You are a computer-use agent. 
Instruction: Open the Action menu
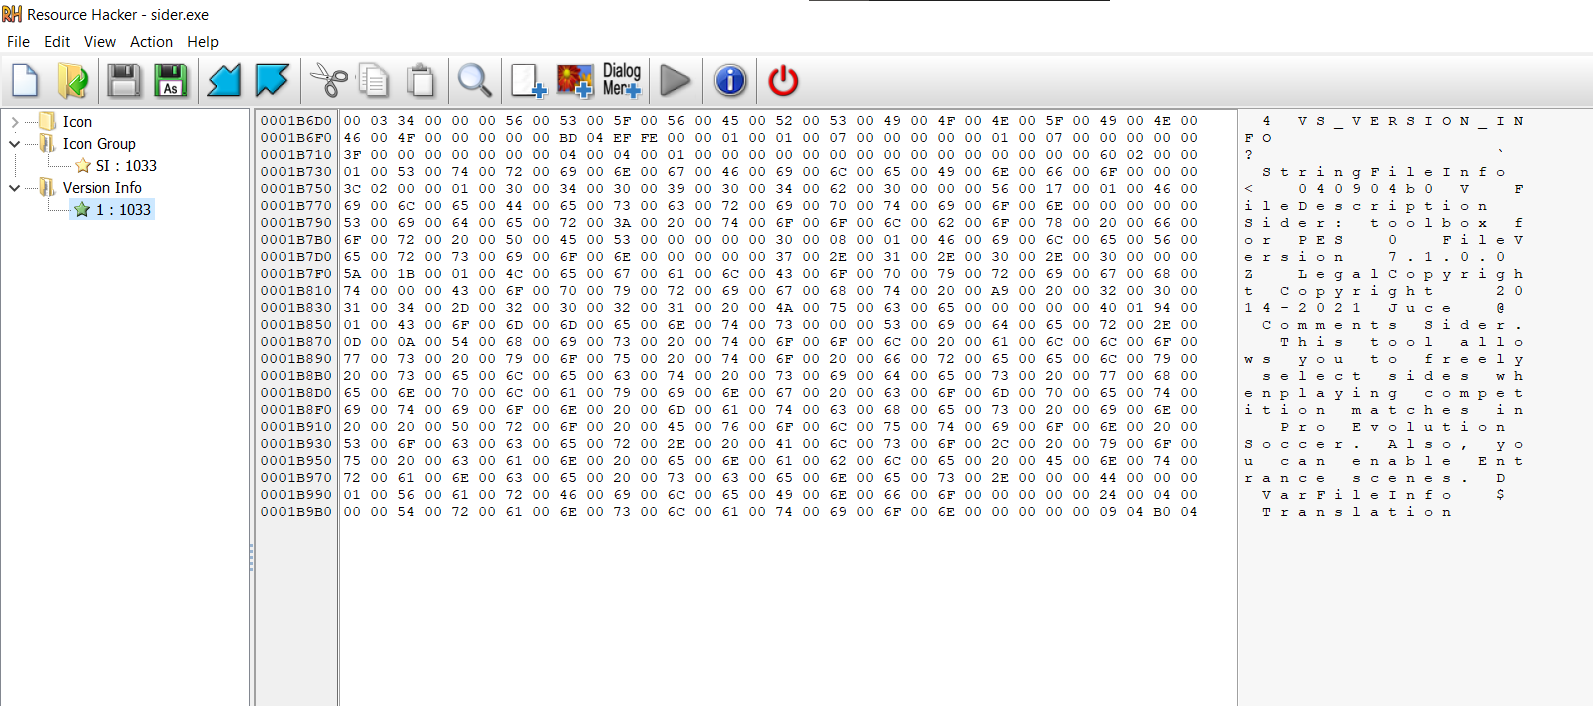(x=151, y=42)
